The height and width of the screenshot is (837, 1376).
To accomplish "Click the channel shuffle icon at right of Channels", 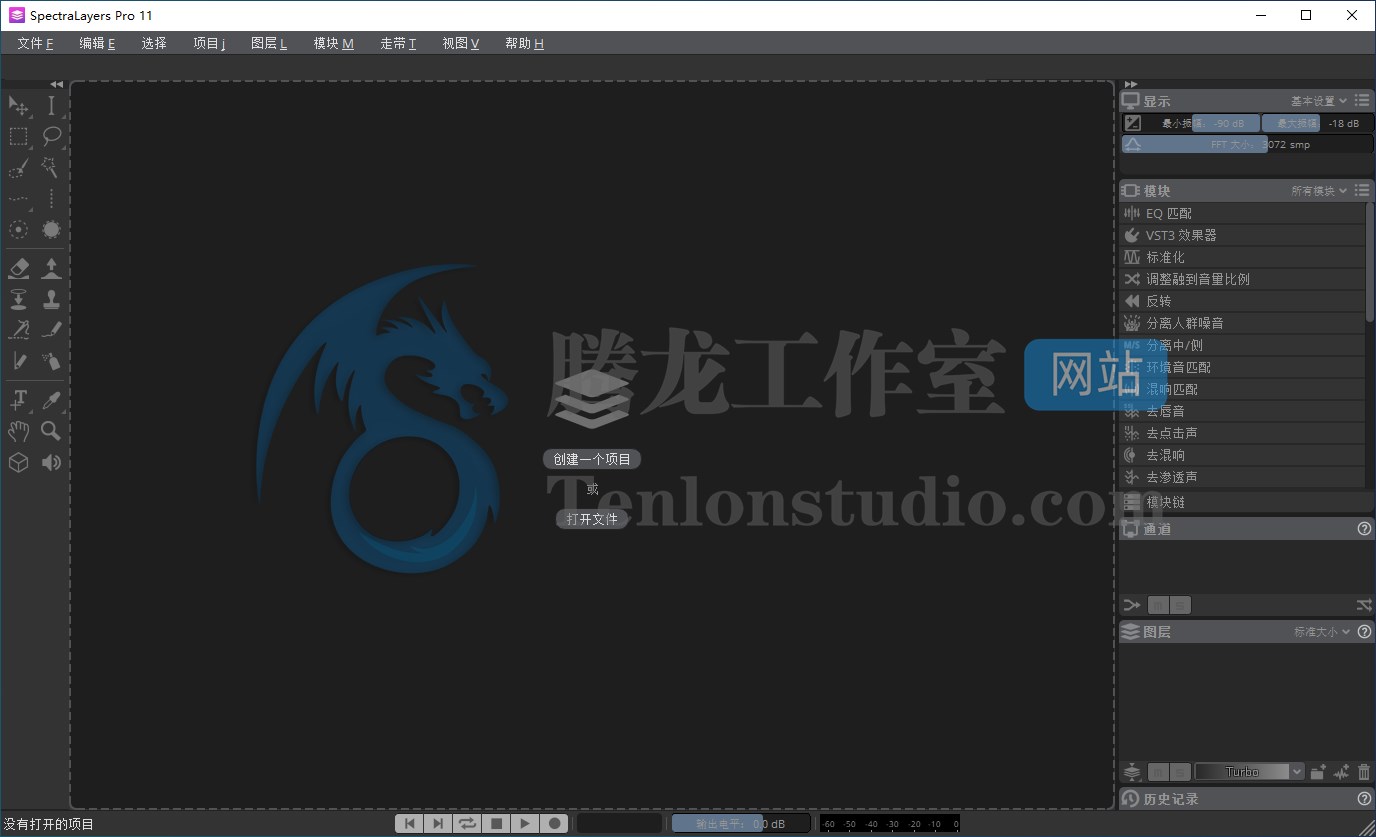I will pyautogui.click(x=1364, y=605).
